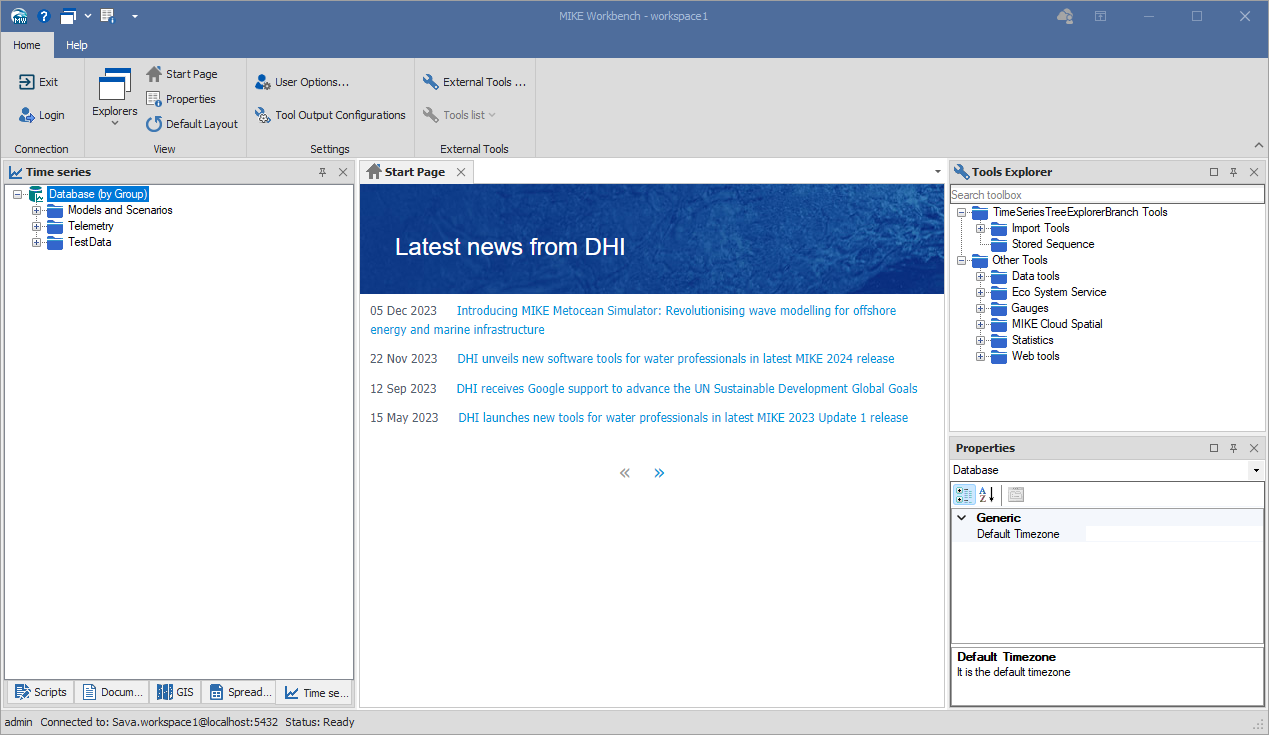Expand the Models and Scenarios node

(x=37, y=210)
